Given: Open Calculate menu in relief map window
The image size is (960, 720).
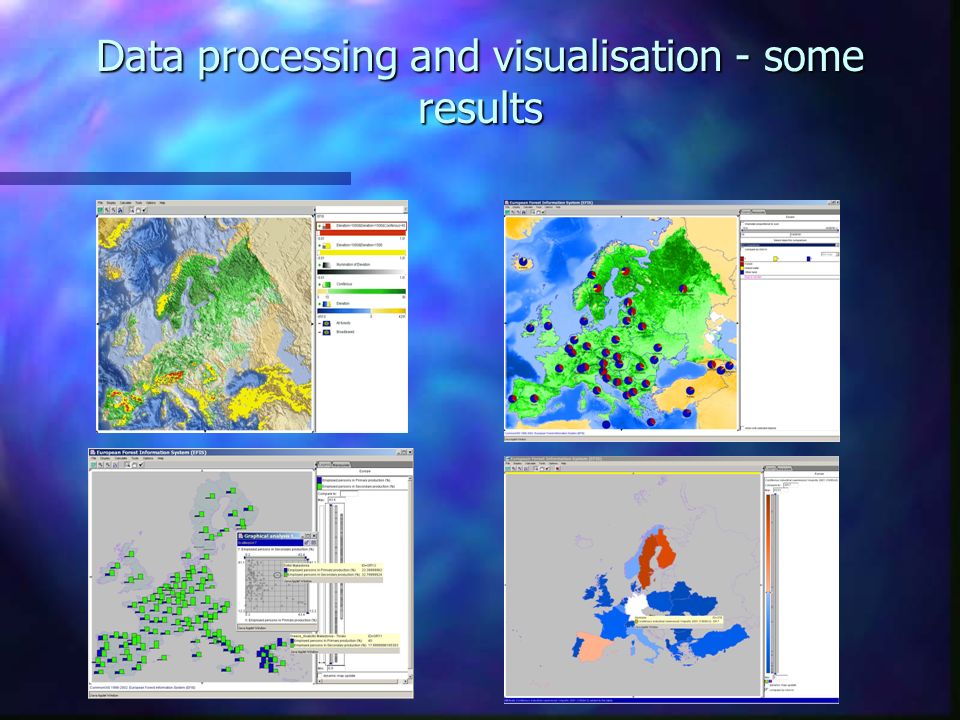Looking at the screenshot, I should coord(126,203).
